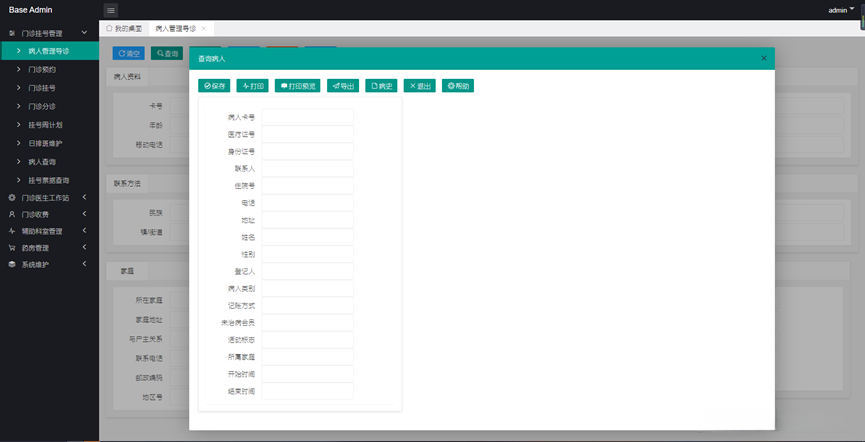This screenshot has height=442, width=865.
Task: Open 门诊预约 in the sidebar
Action: coord(50,70)
